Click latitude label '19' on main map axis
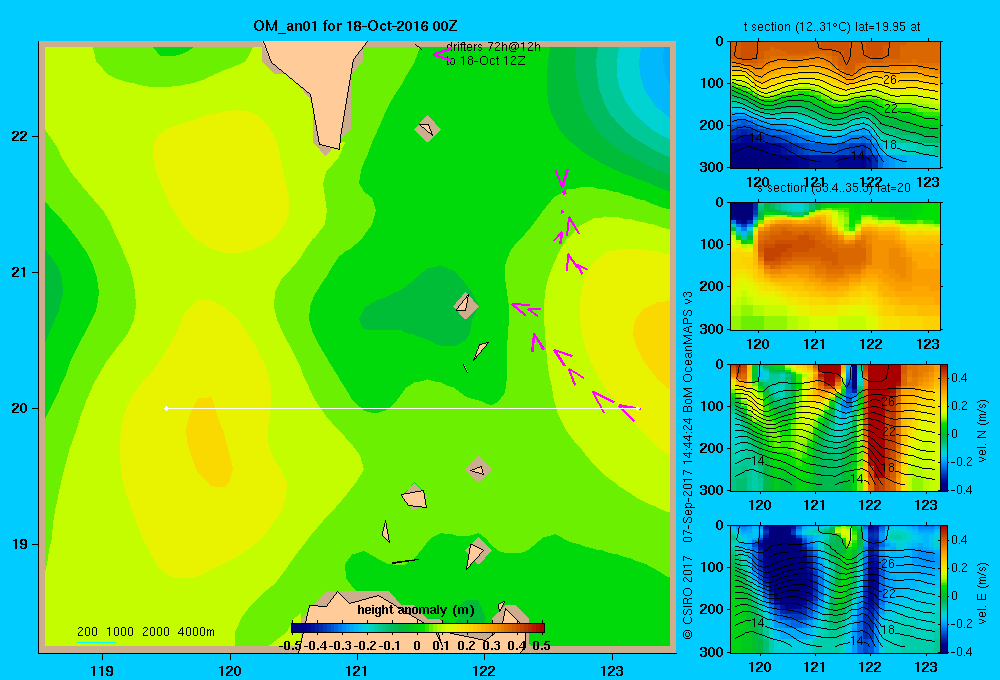This screenshot has width=1000, height=680. click(x=20, y=544)
